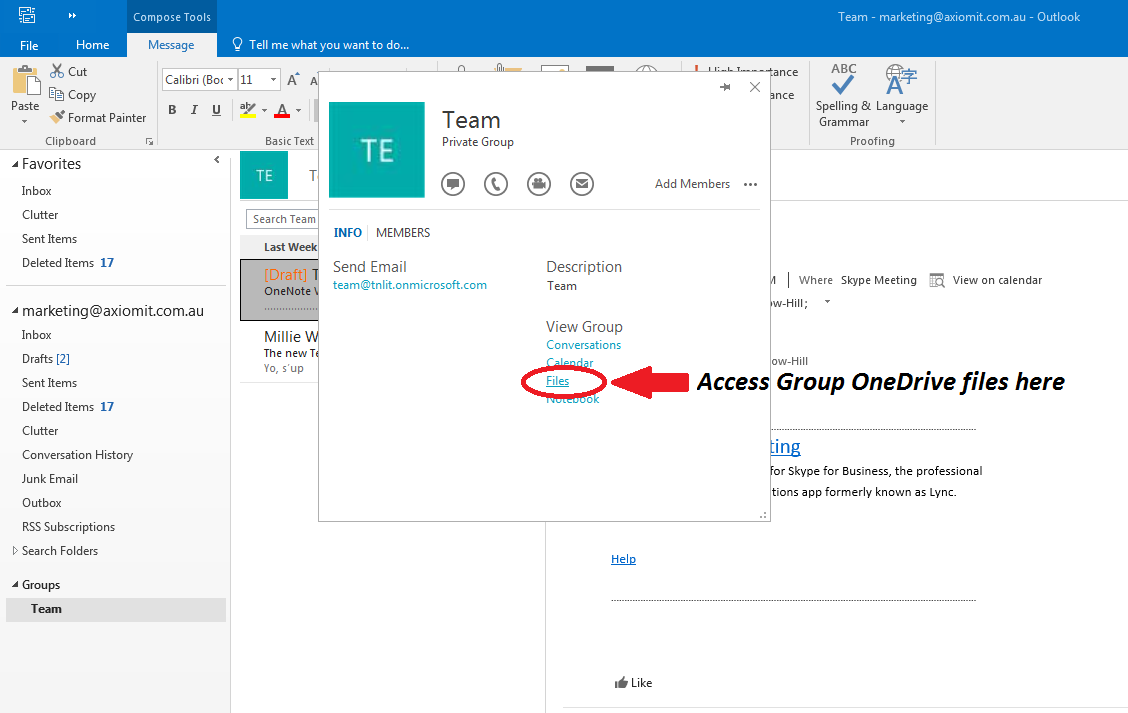Screen dimensions: 1128x713
Task: Open the Language proofing menu
Action: [x=901, y=95]
